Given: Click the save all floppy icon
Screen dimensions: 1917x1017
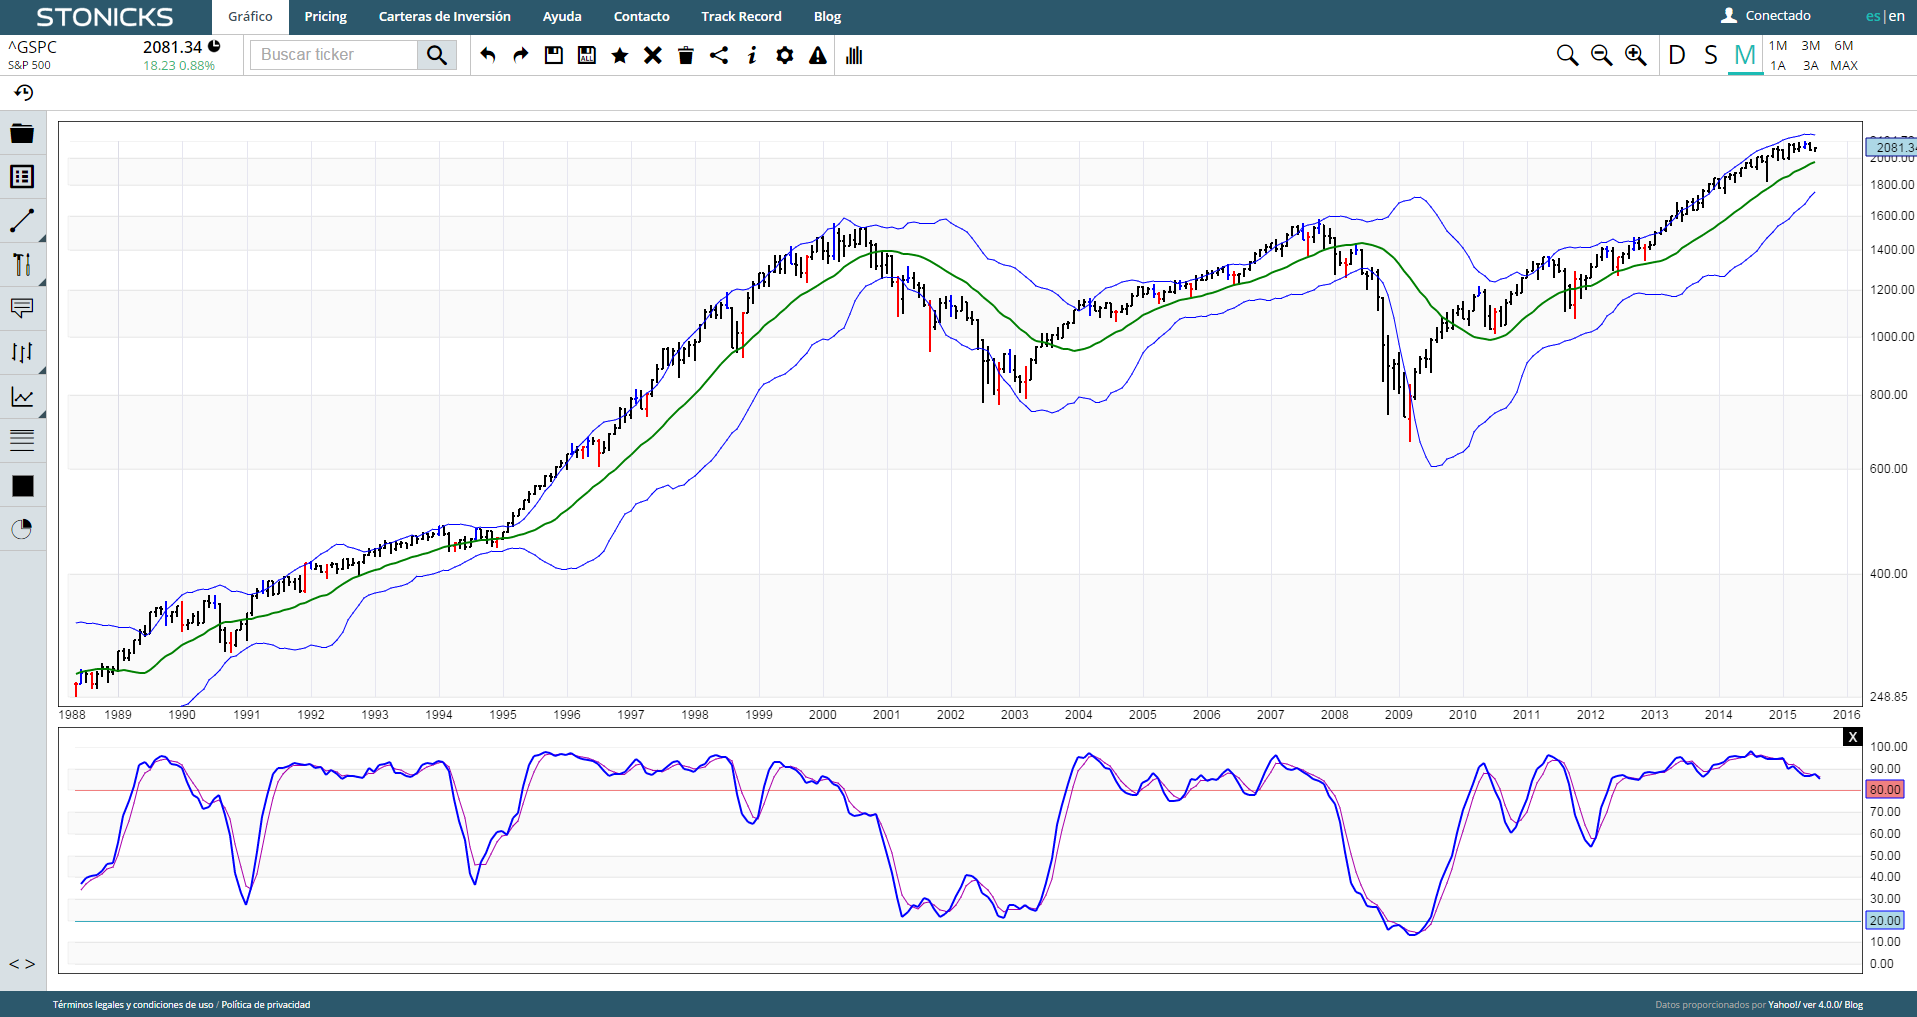Looking at the screenshot, I should 587,55.
